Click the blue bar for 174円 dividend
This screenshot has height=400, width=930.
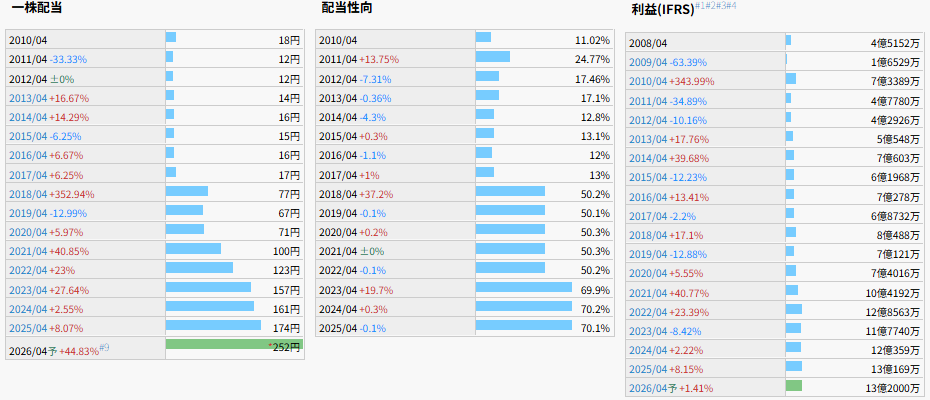point(213,326)
